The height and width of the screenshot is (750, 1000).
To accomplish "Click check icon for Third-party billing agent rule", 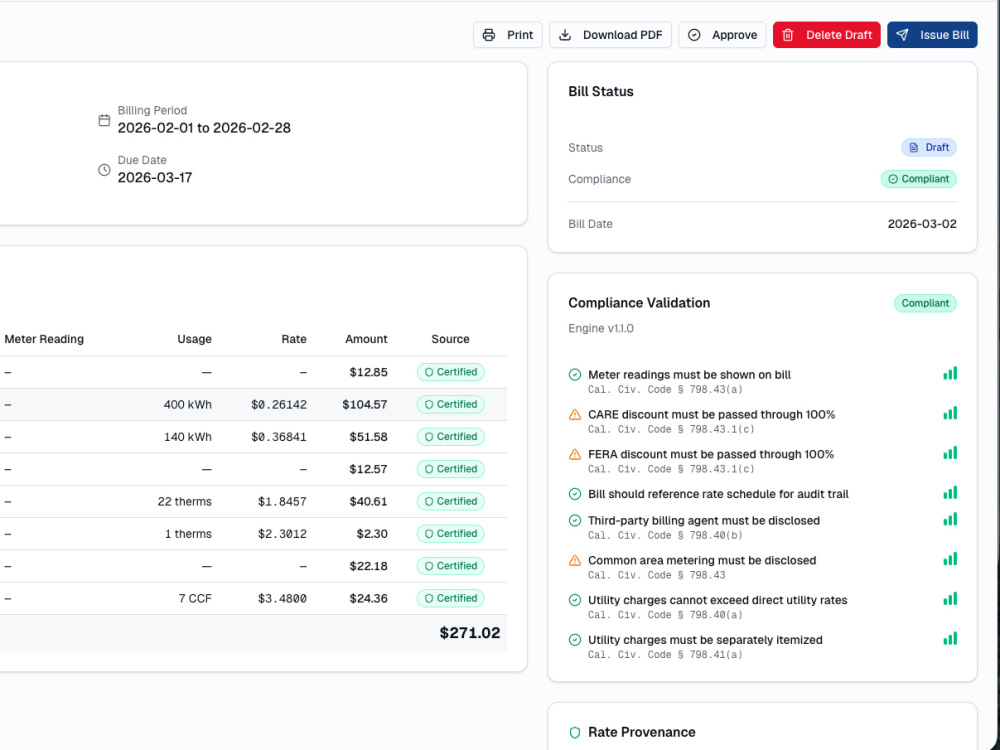I will (575, 520).
